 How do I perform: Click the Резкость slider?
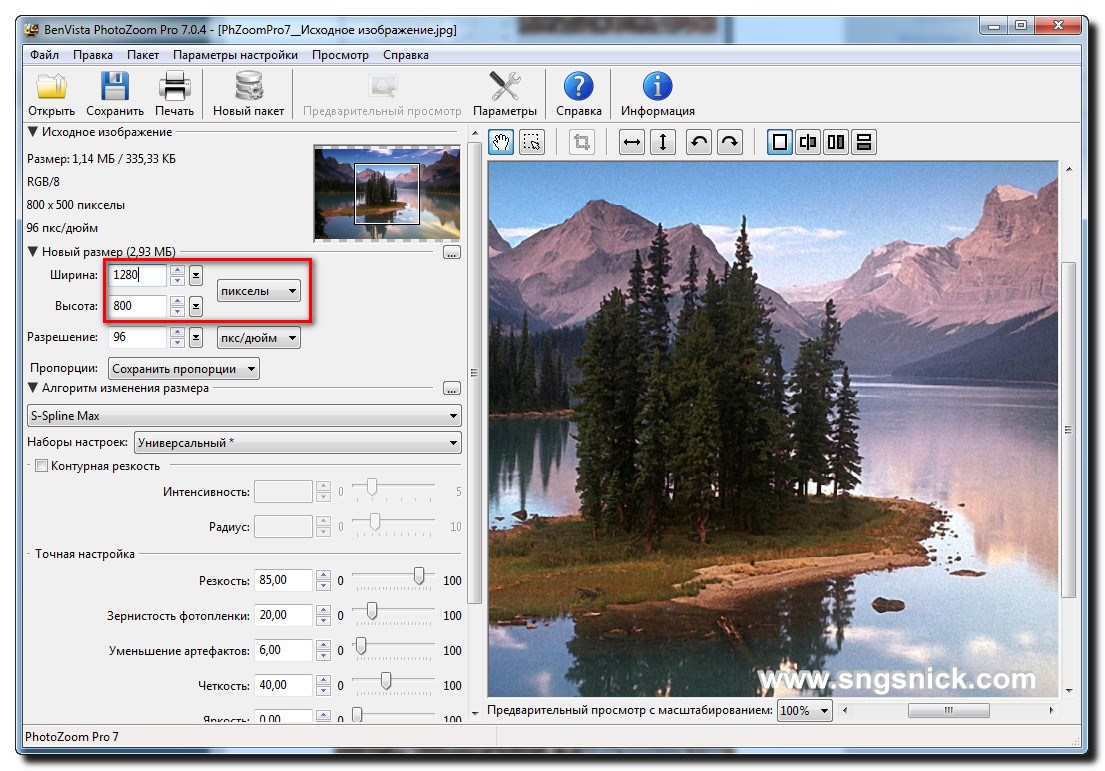[393, 579]
